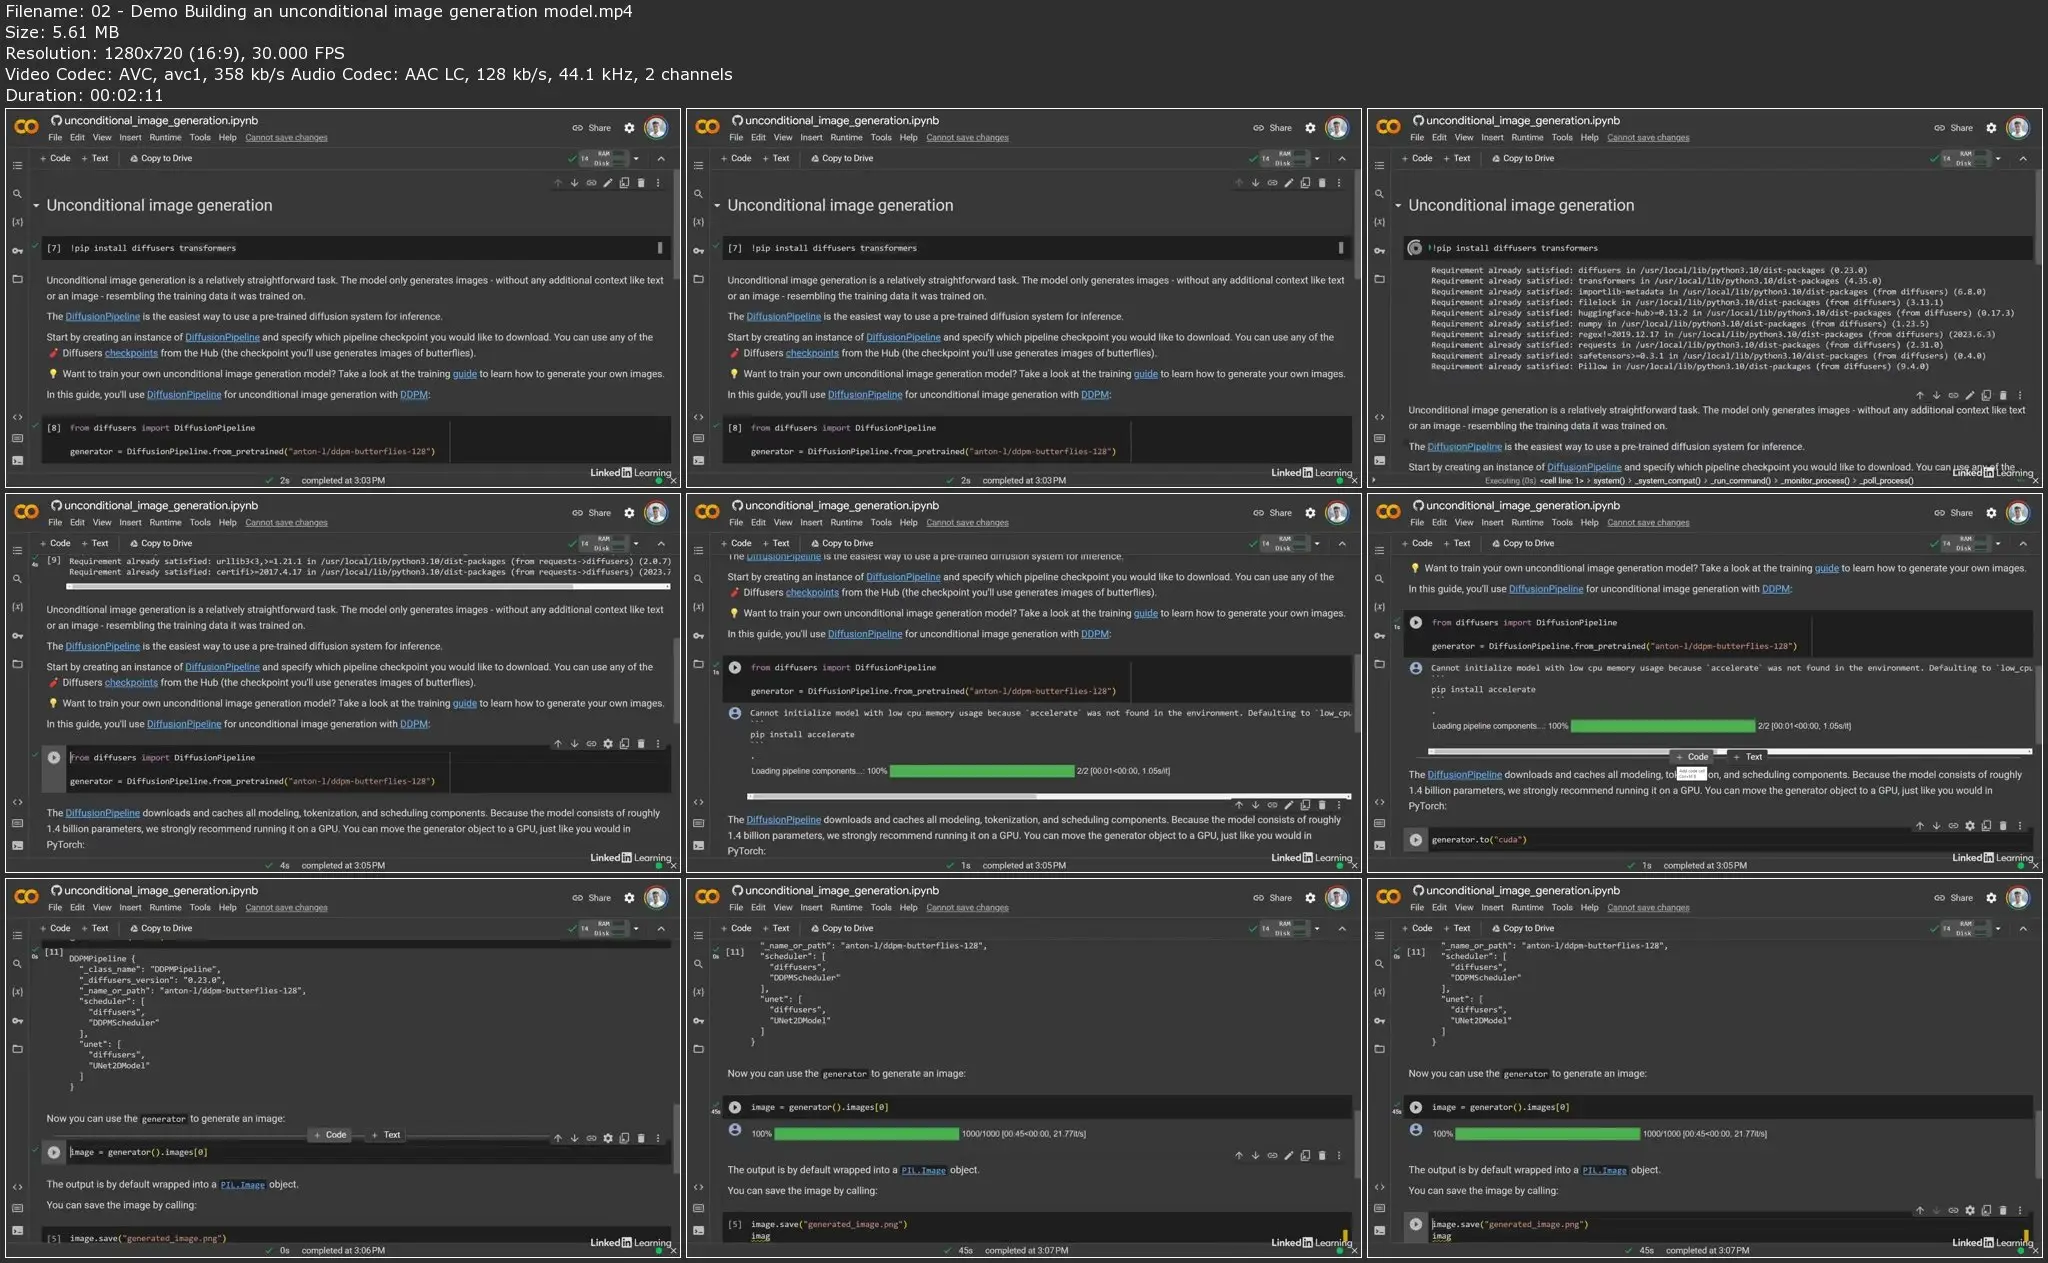
Task: Open the Table of contents sidebar icon
Action: point(18,166)
